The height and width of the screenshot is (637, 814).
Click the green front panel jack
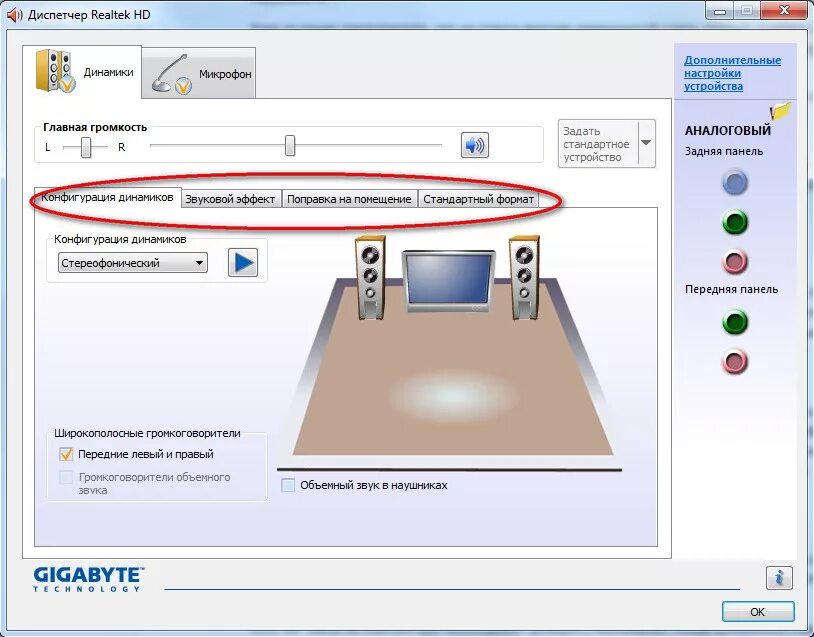point(735,321)
